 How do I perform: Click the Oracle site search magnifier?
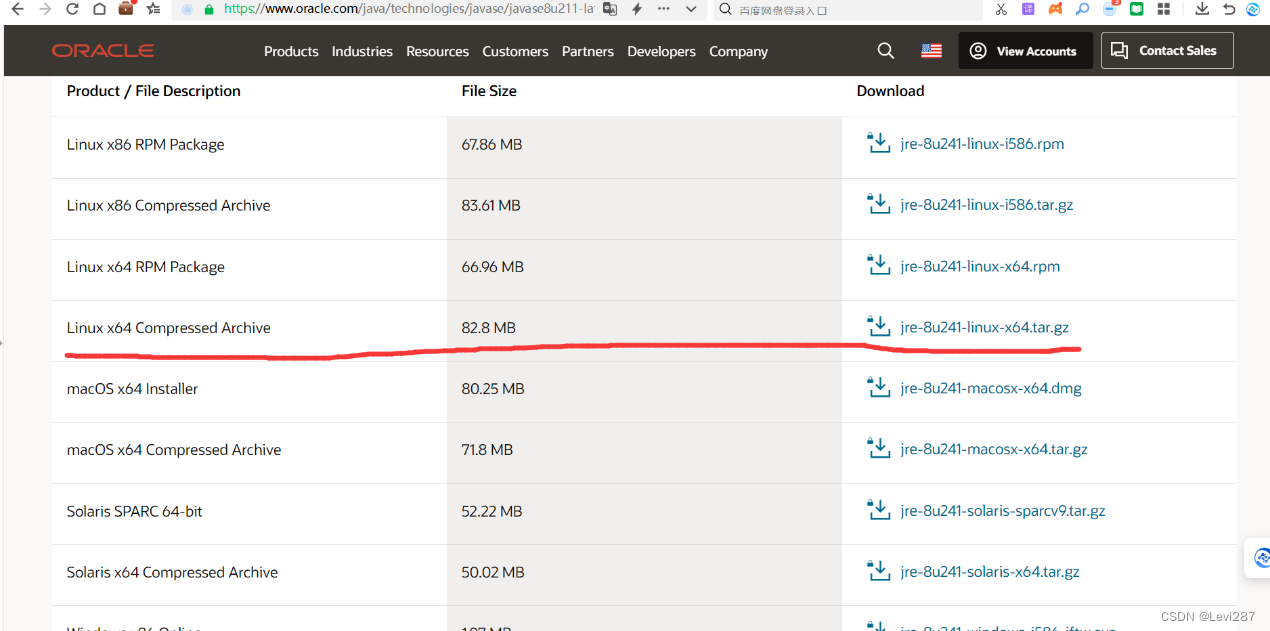click(x=885, y=50)
